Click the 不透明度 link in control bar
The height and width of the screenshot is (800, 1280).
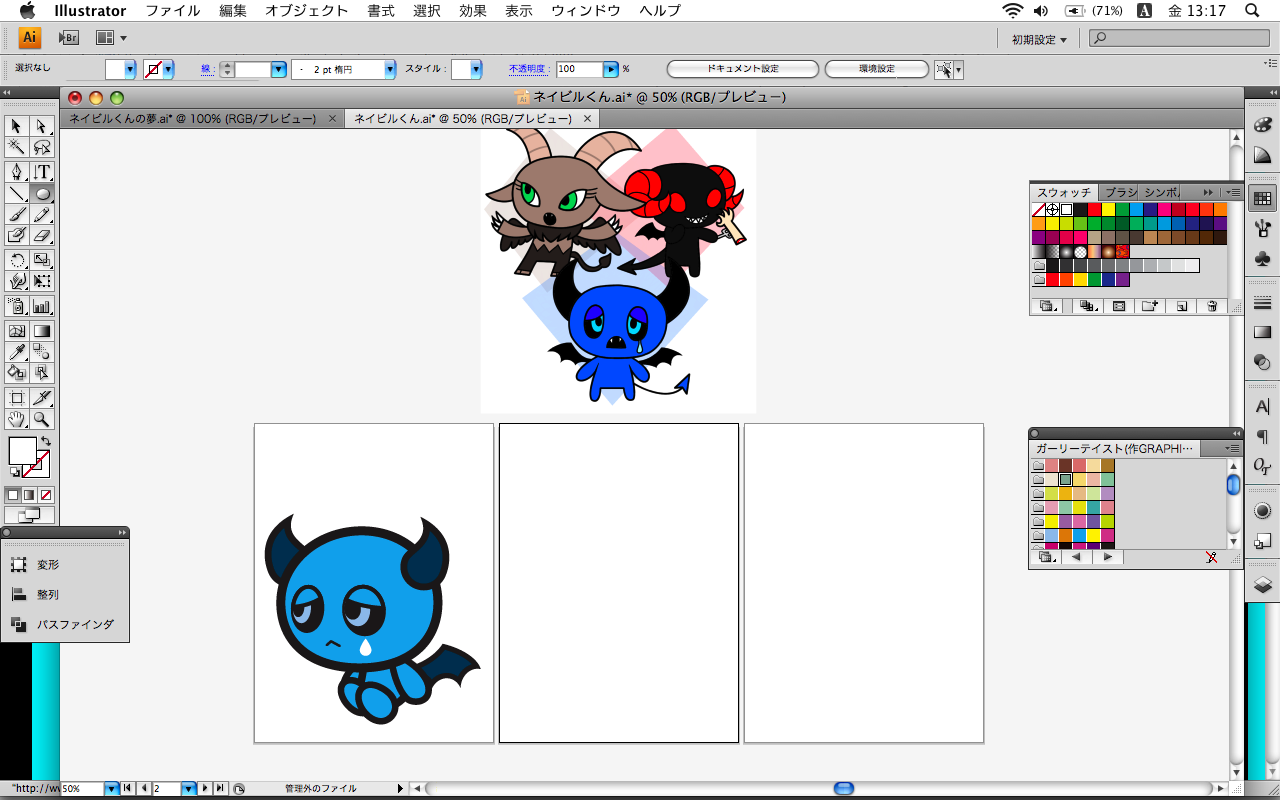(x=530, y=69)
